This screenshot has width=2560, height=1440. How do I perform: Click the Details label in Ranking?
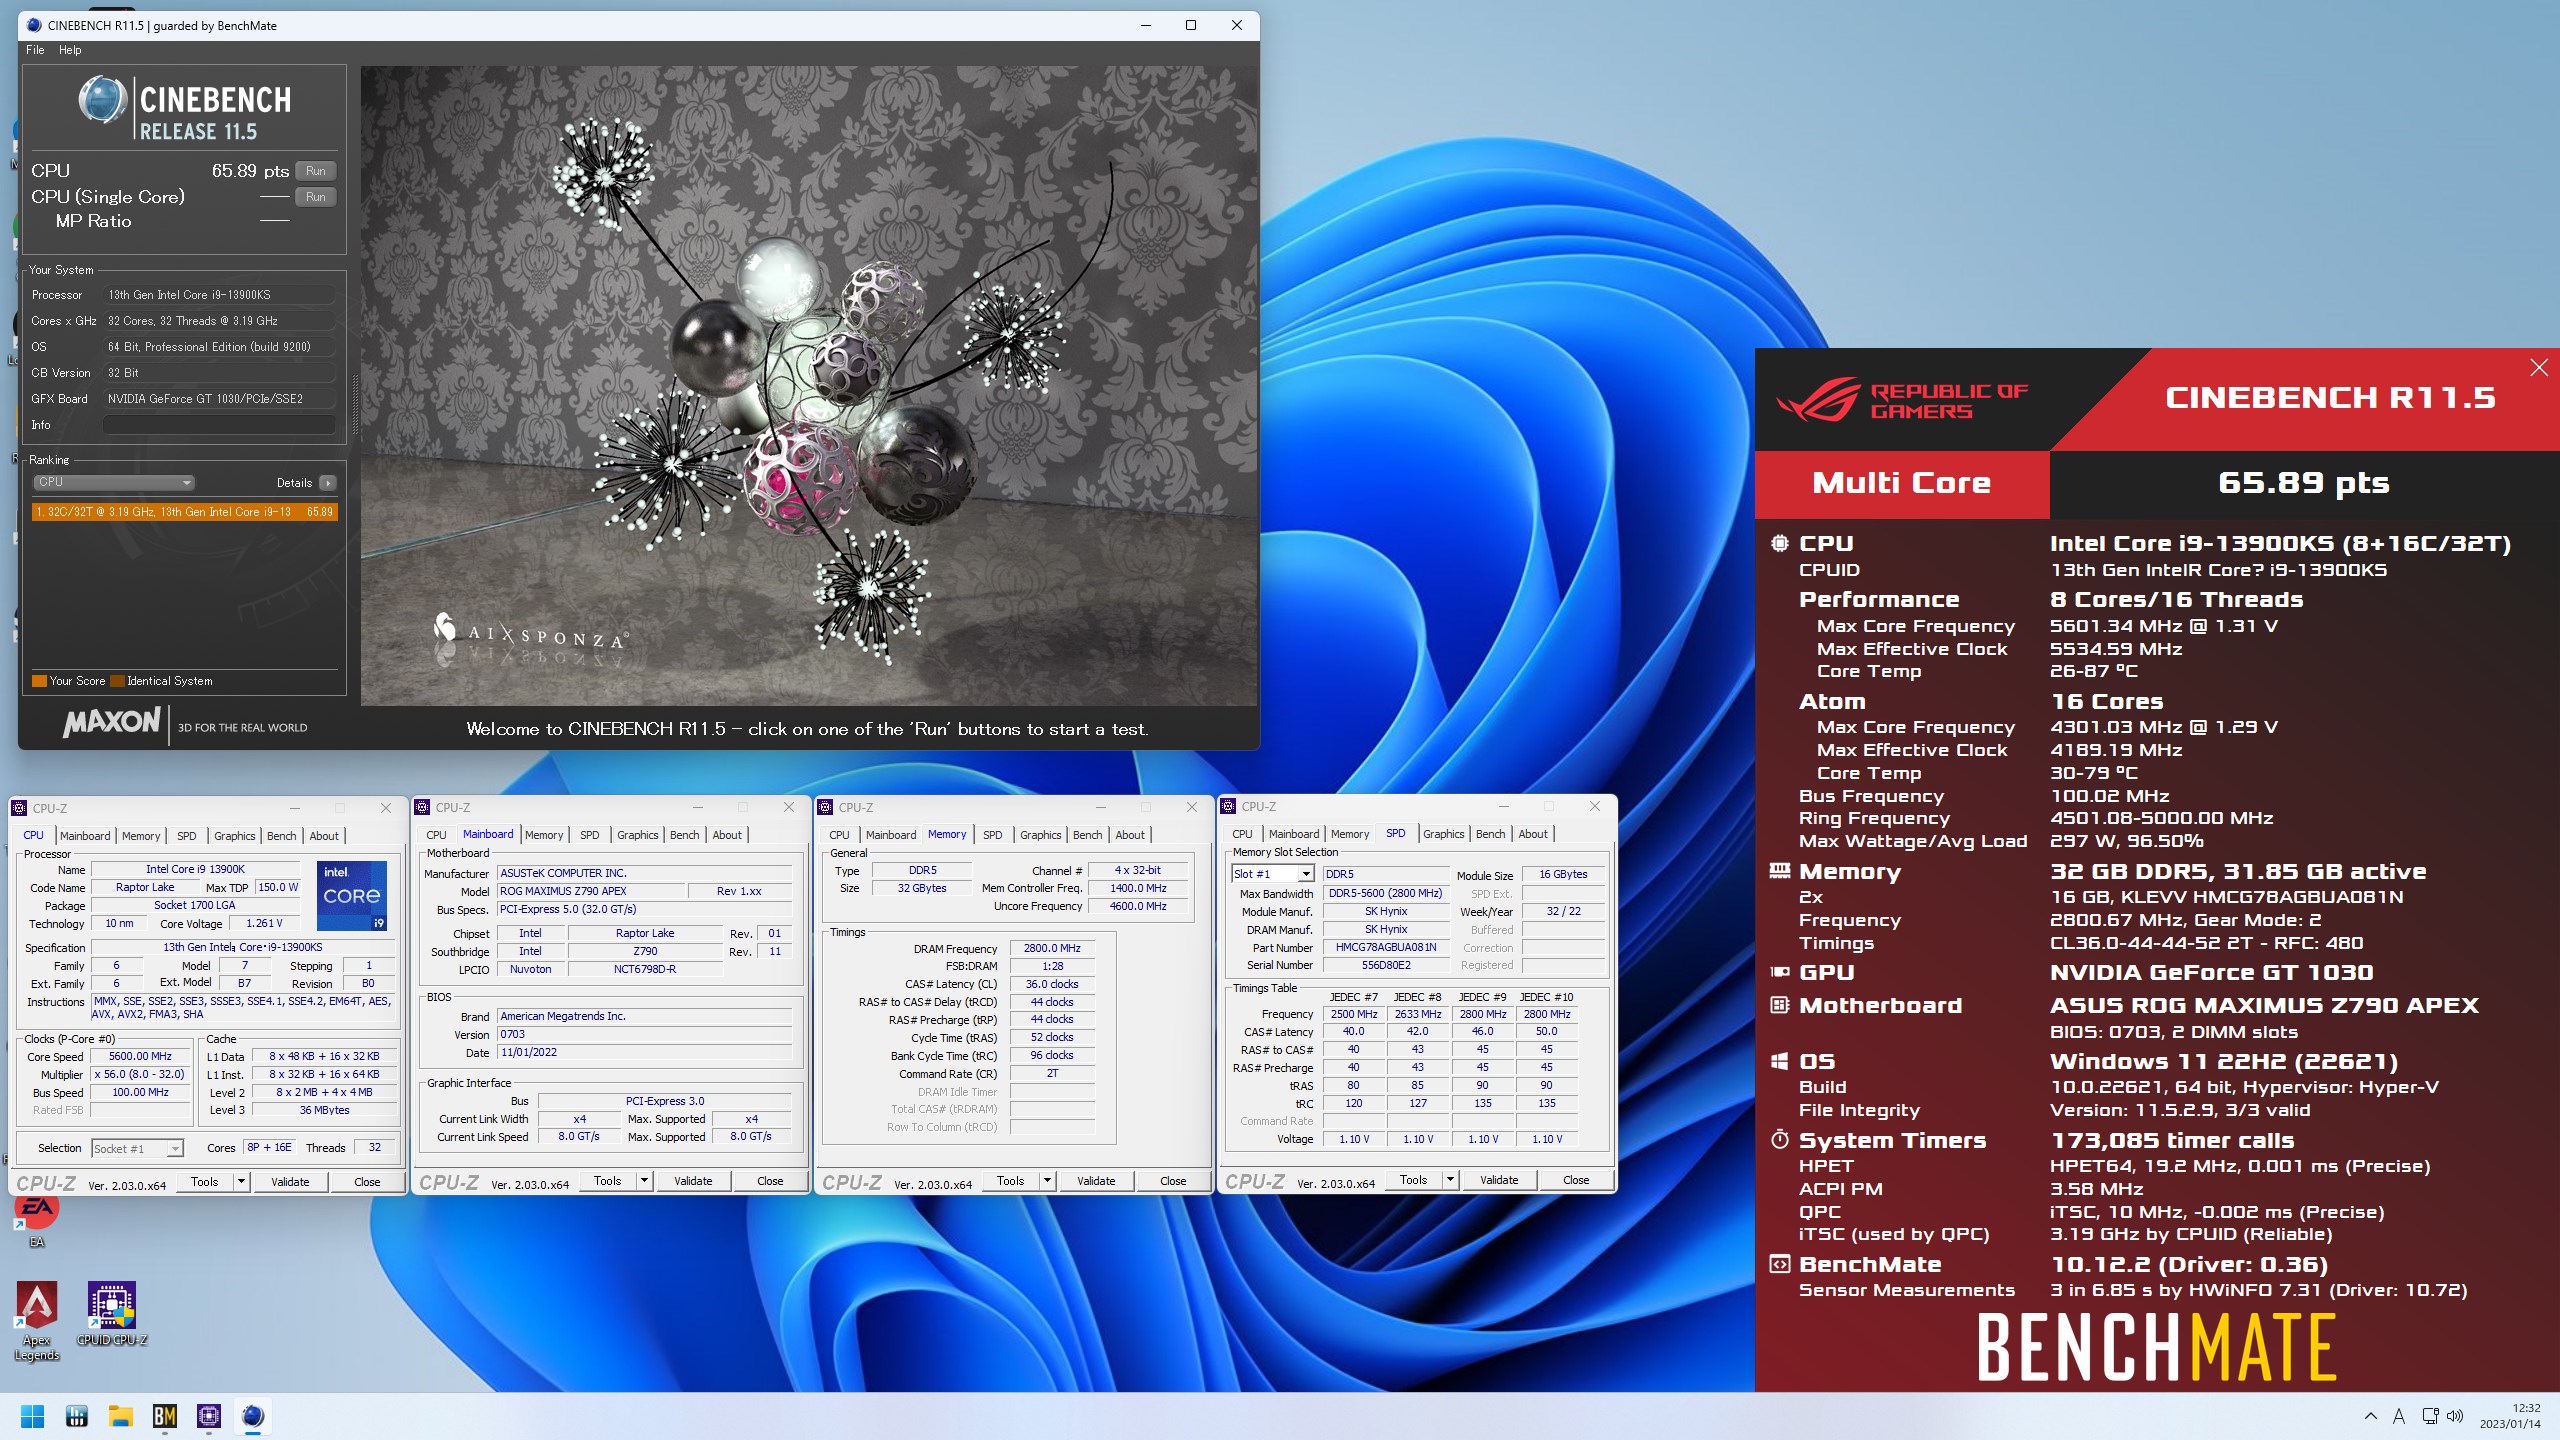tap(294, 483)
